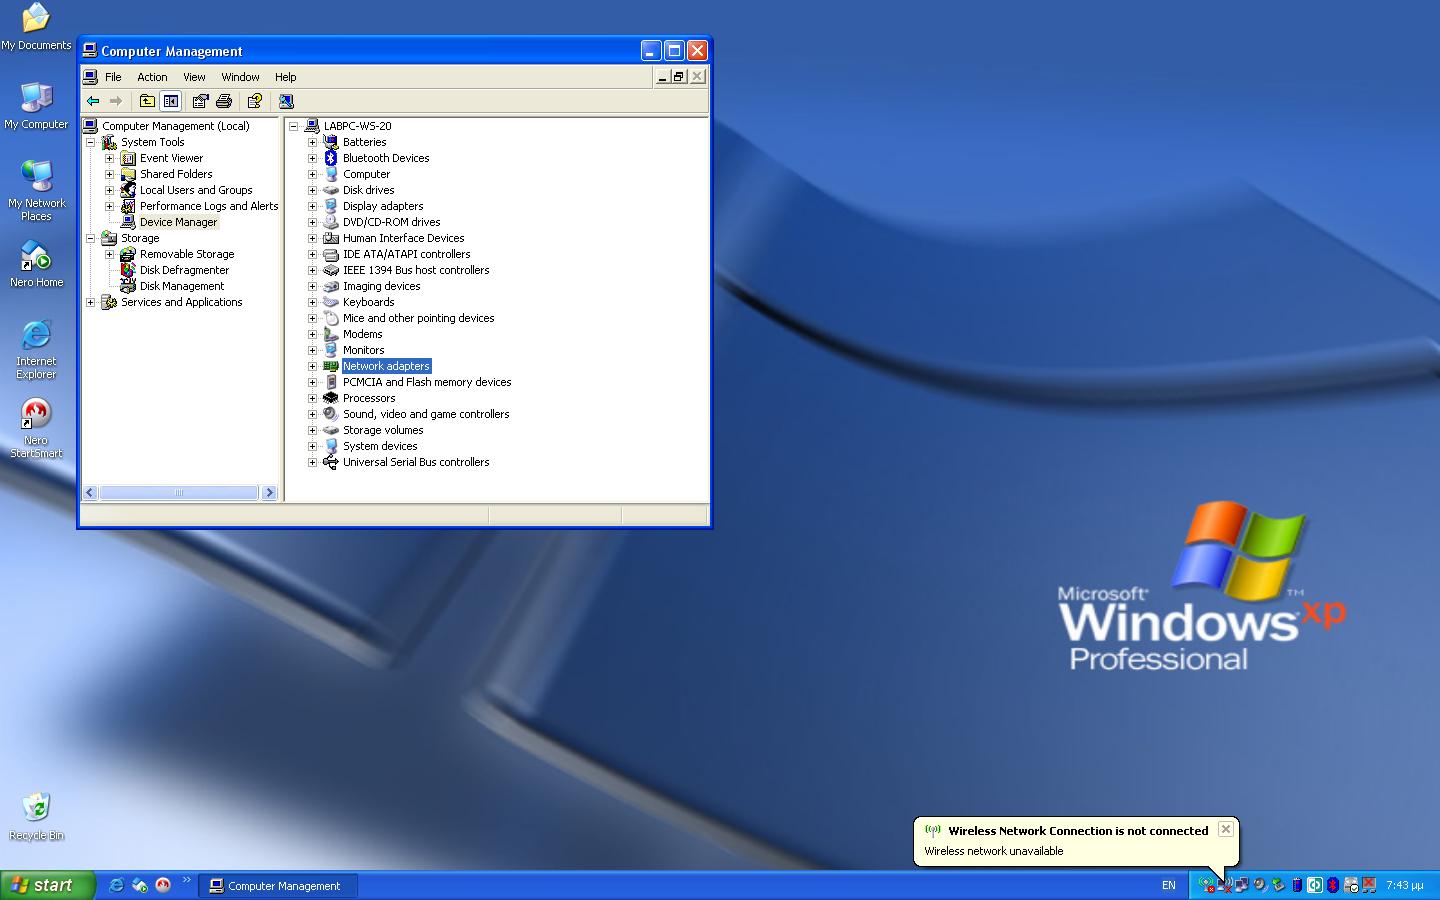Screen dimensions: 1440x900
Task: Click the battery power tray icon
Action: [x=1297, y=885]
